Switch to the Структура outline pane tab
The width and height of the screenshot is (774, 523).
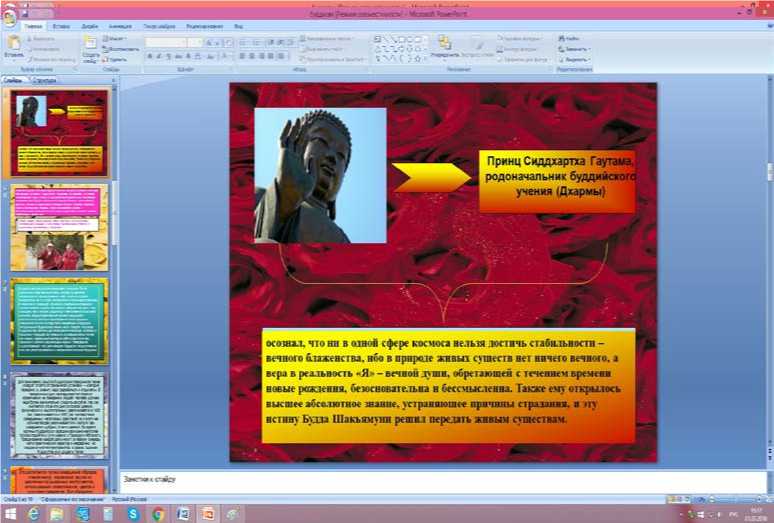(45, 79)
